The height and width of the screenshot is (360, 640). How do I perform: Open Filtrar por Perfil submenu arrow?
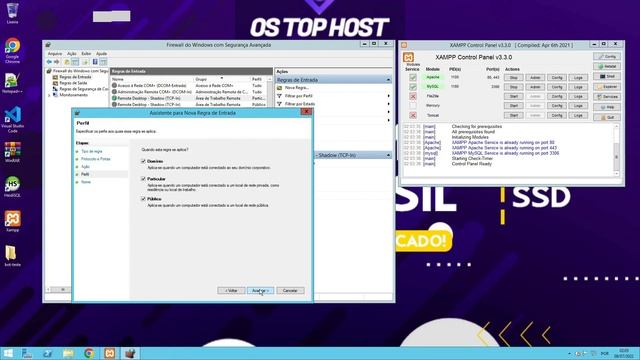click(x=388, y=96)
